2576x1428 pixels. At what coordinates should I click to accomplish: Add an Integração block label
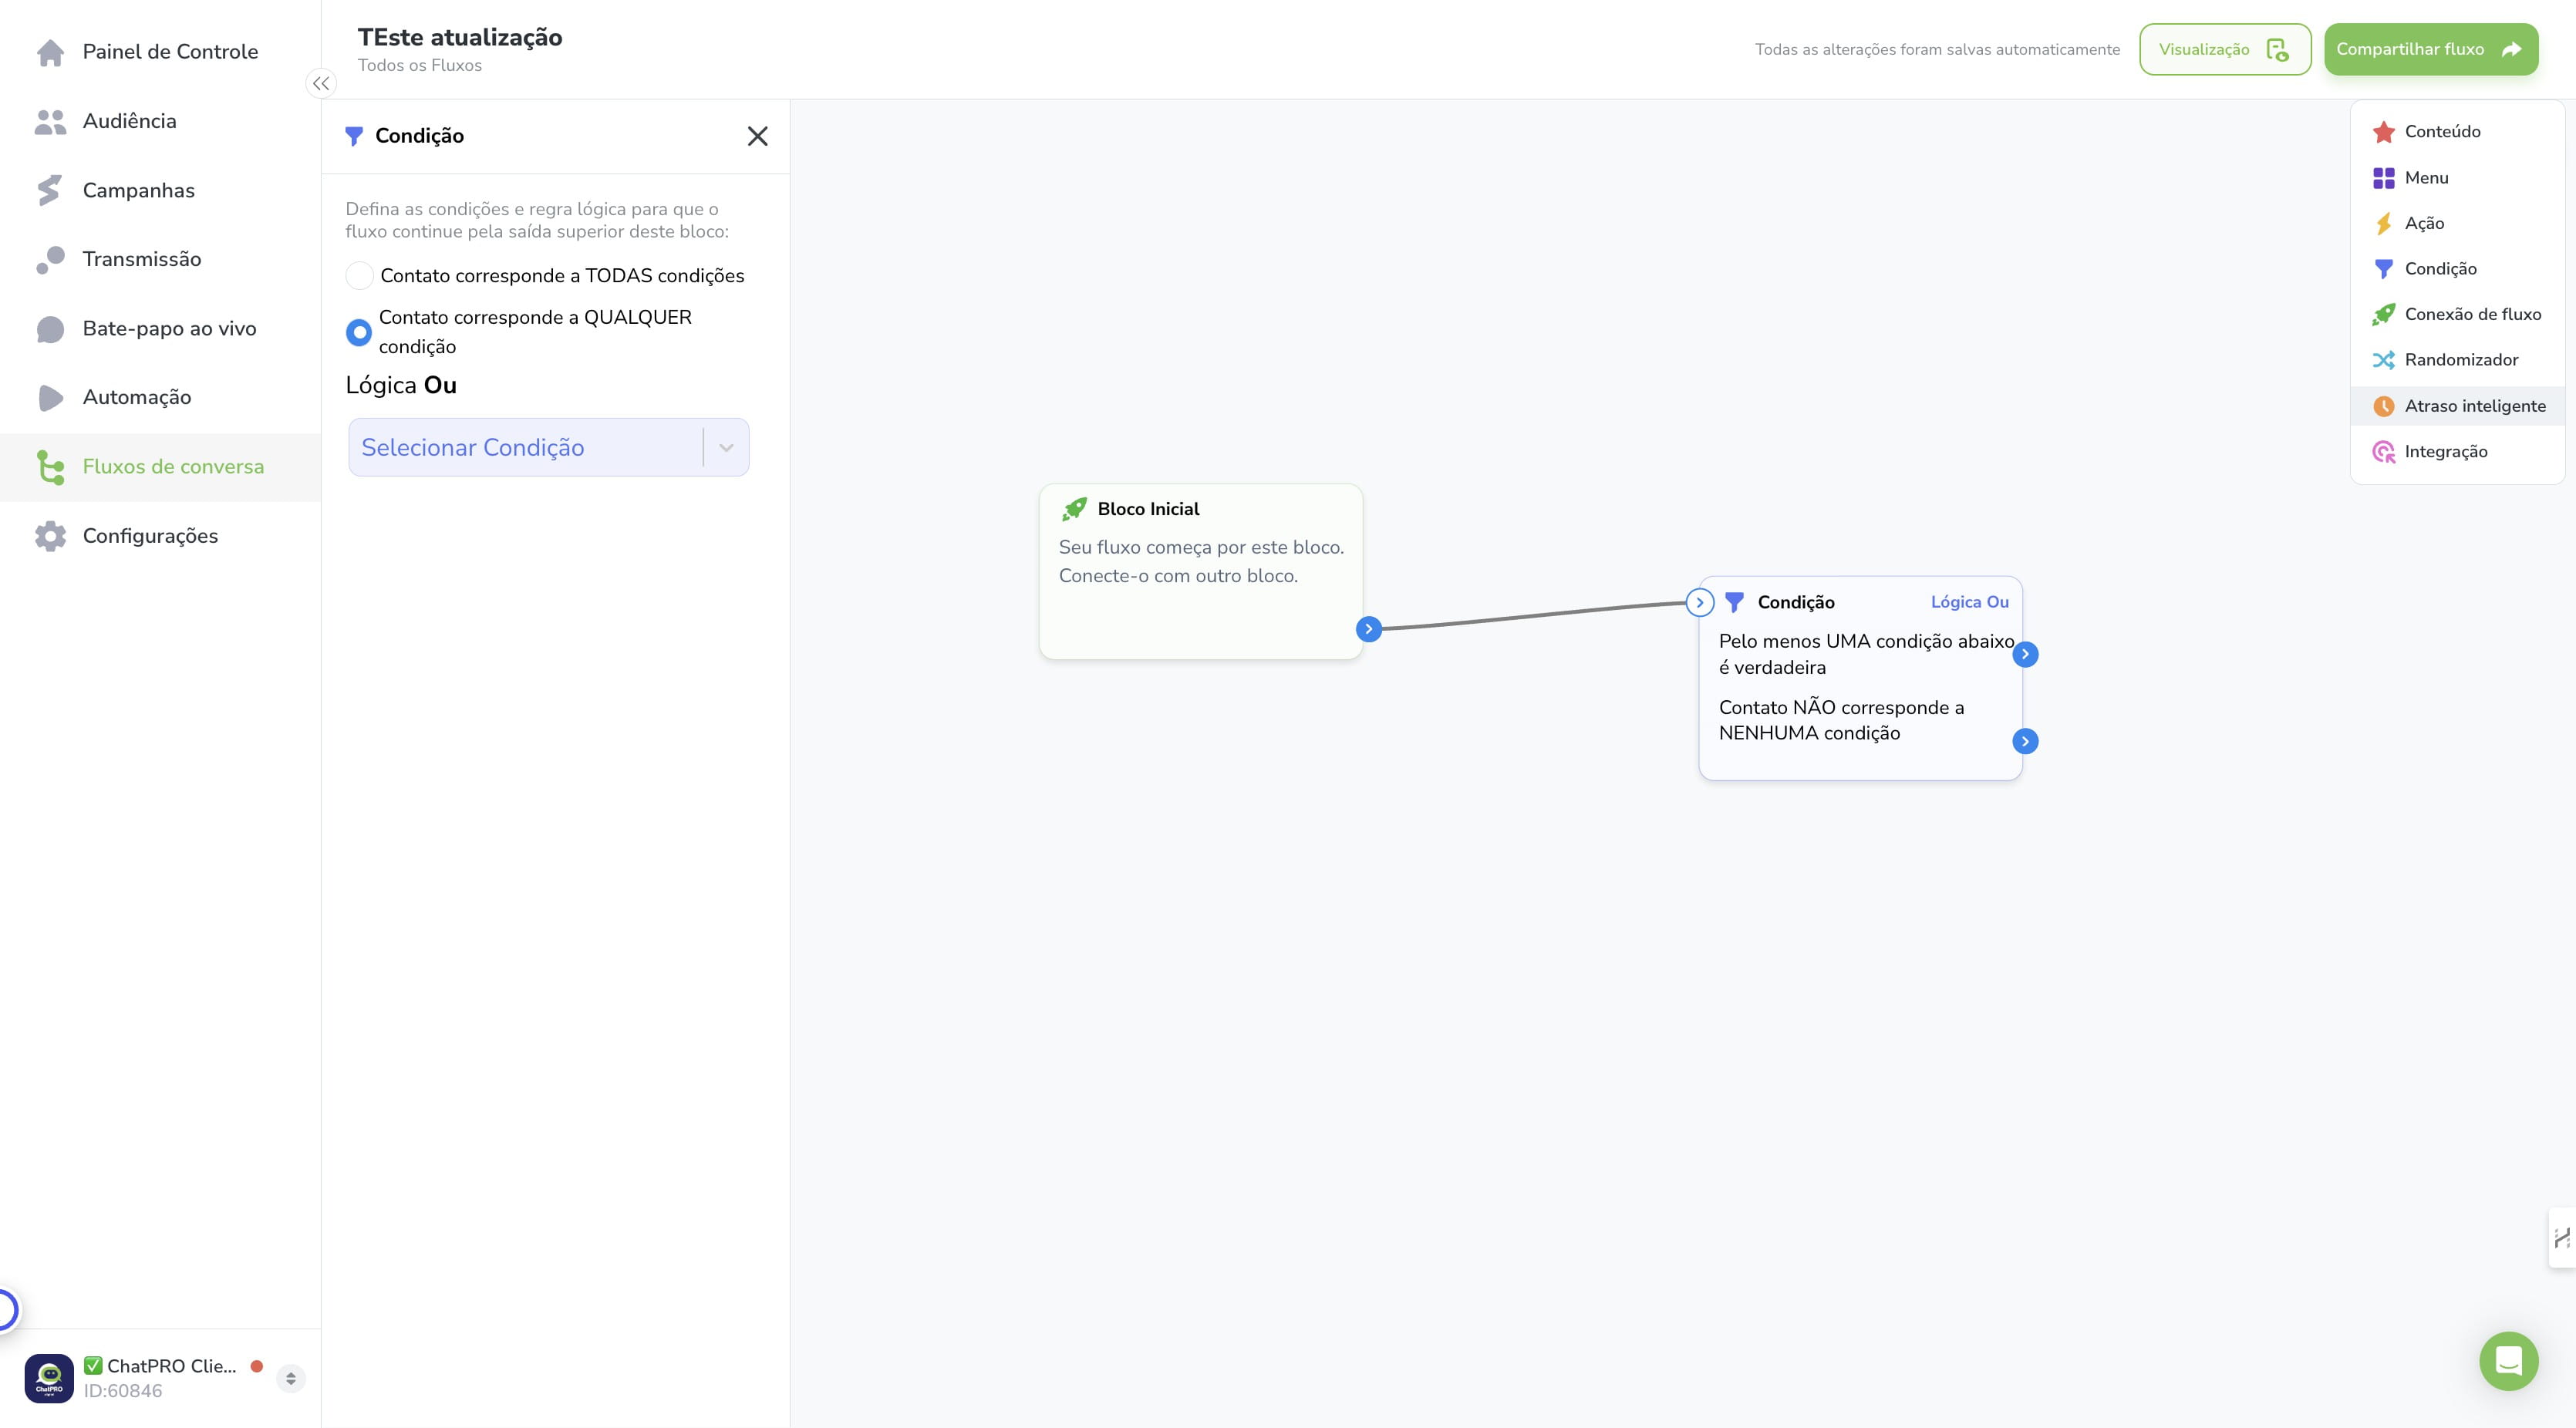point(2446,452)
